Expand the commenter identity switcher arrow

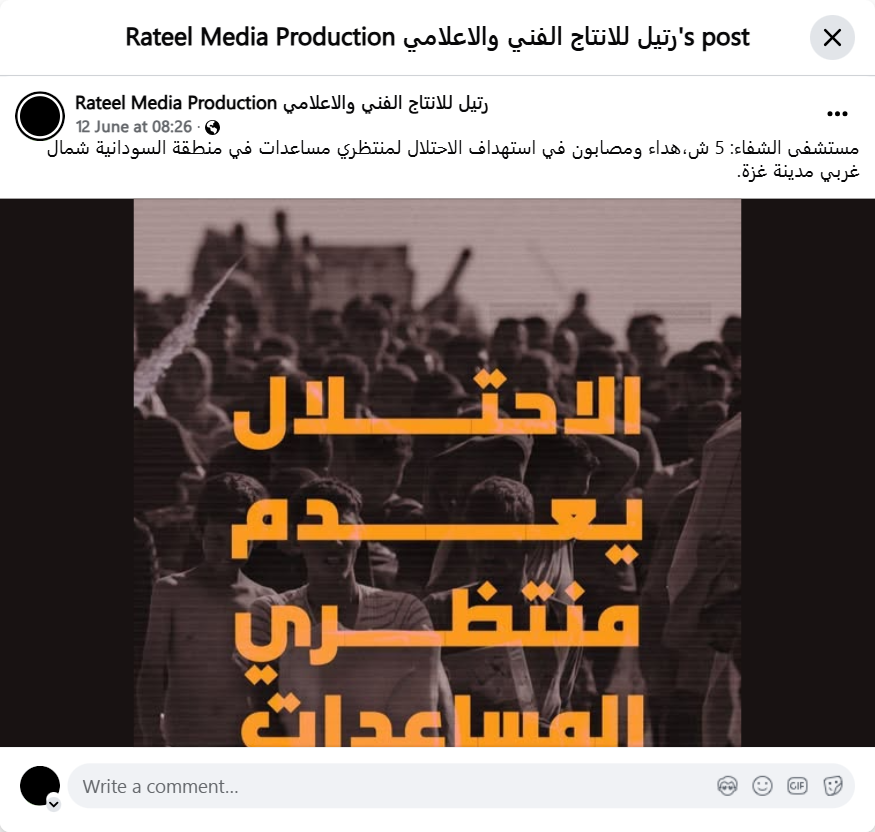point(54,804)
